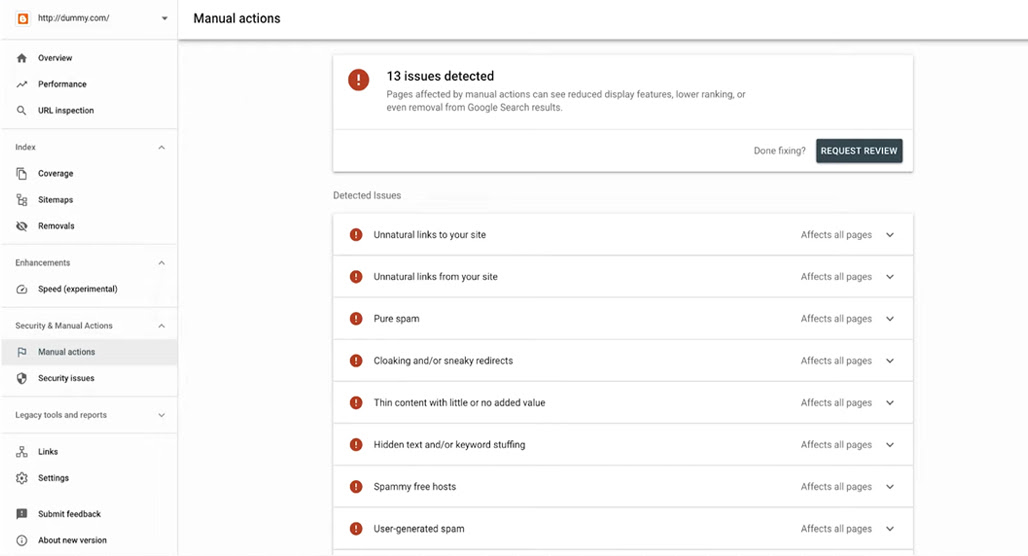The height and width of the screenshot is (556, 1028).
Task: Click the error icon beside Thin content row
Action: click(355, 403)
